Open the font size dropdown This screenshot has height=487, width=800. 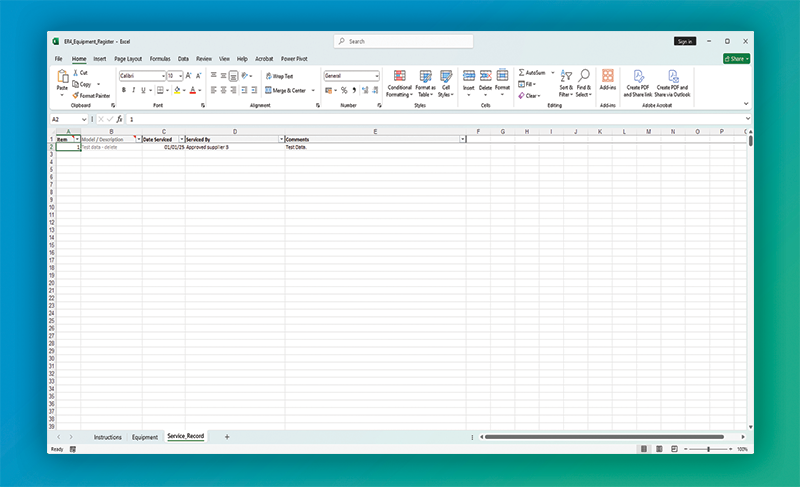tap(180, 76)
